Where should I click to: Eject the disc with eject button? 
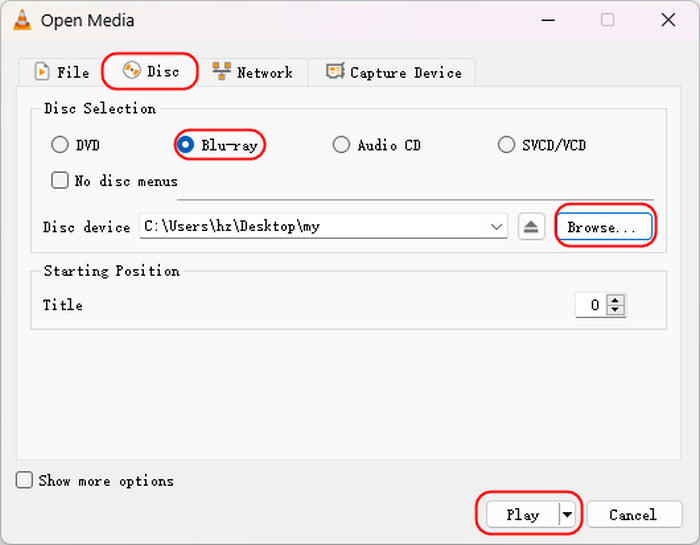point(531,227)
